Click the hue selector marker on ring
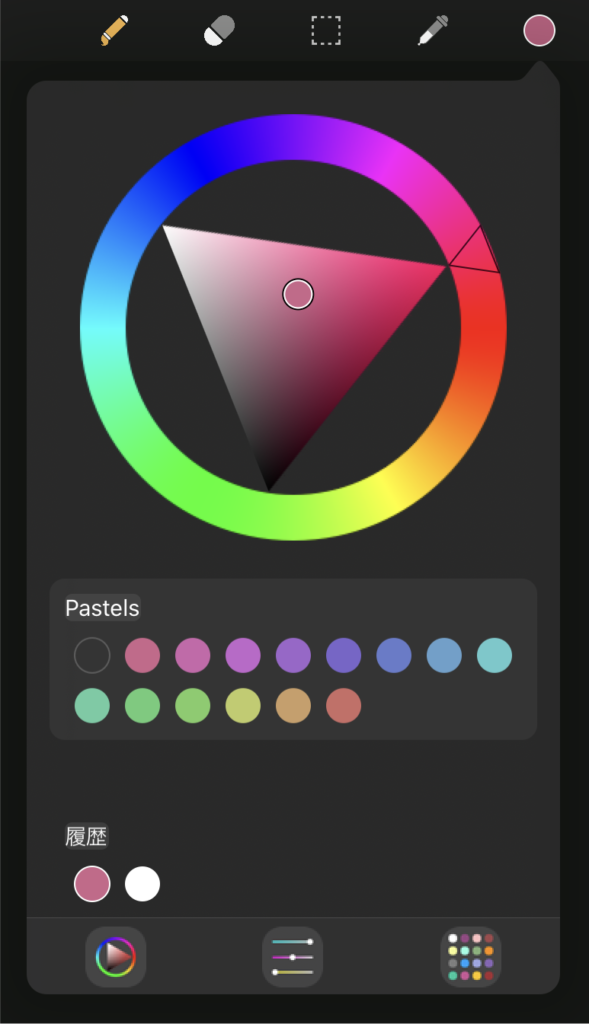Image resolution: width=589 pixels, height=1024 pixels. pos(475,251)
